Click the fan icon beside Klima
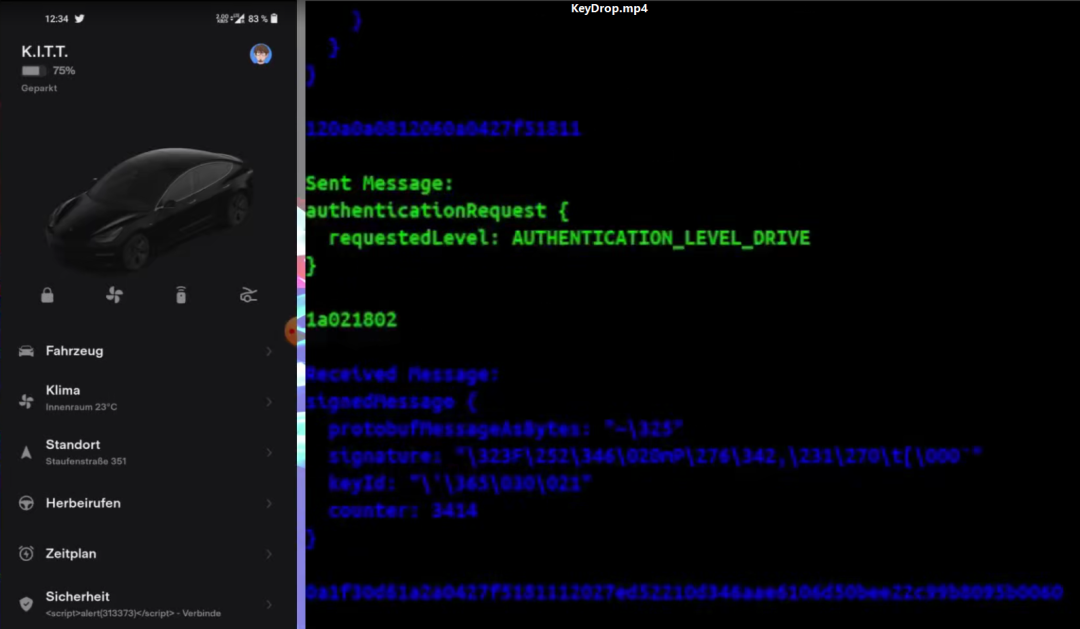 point(26,401)
